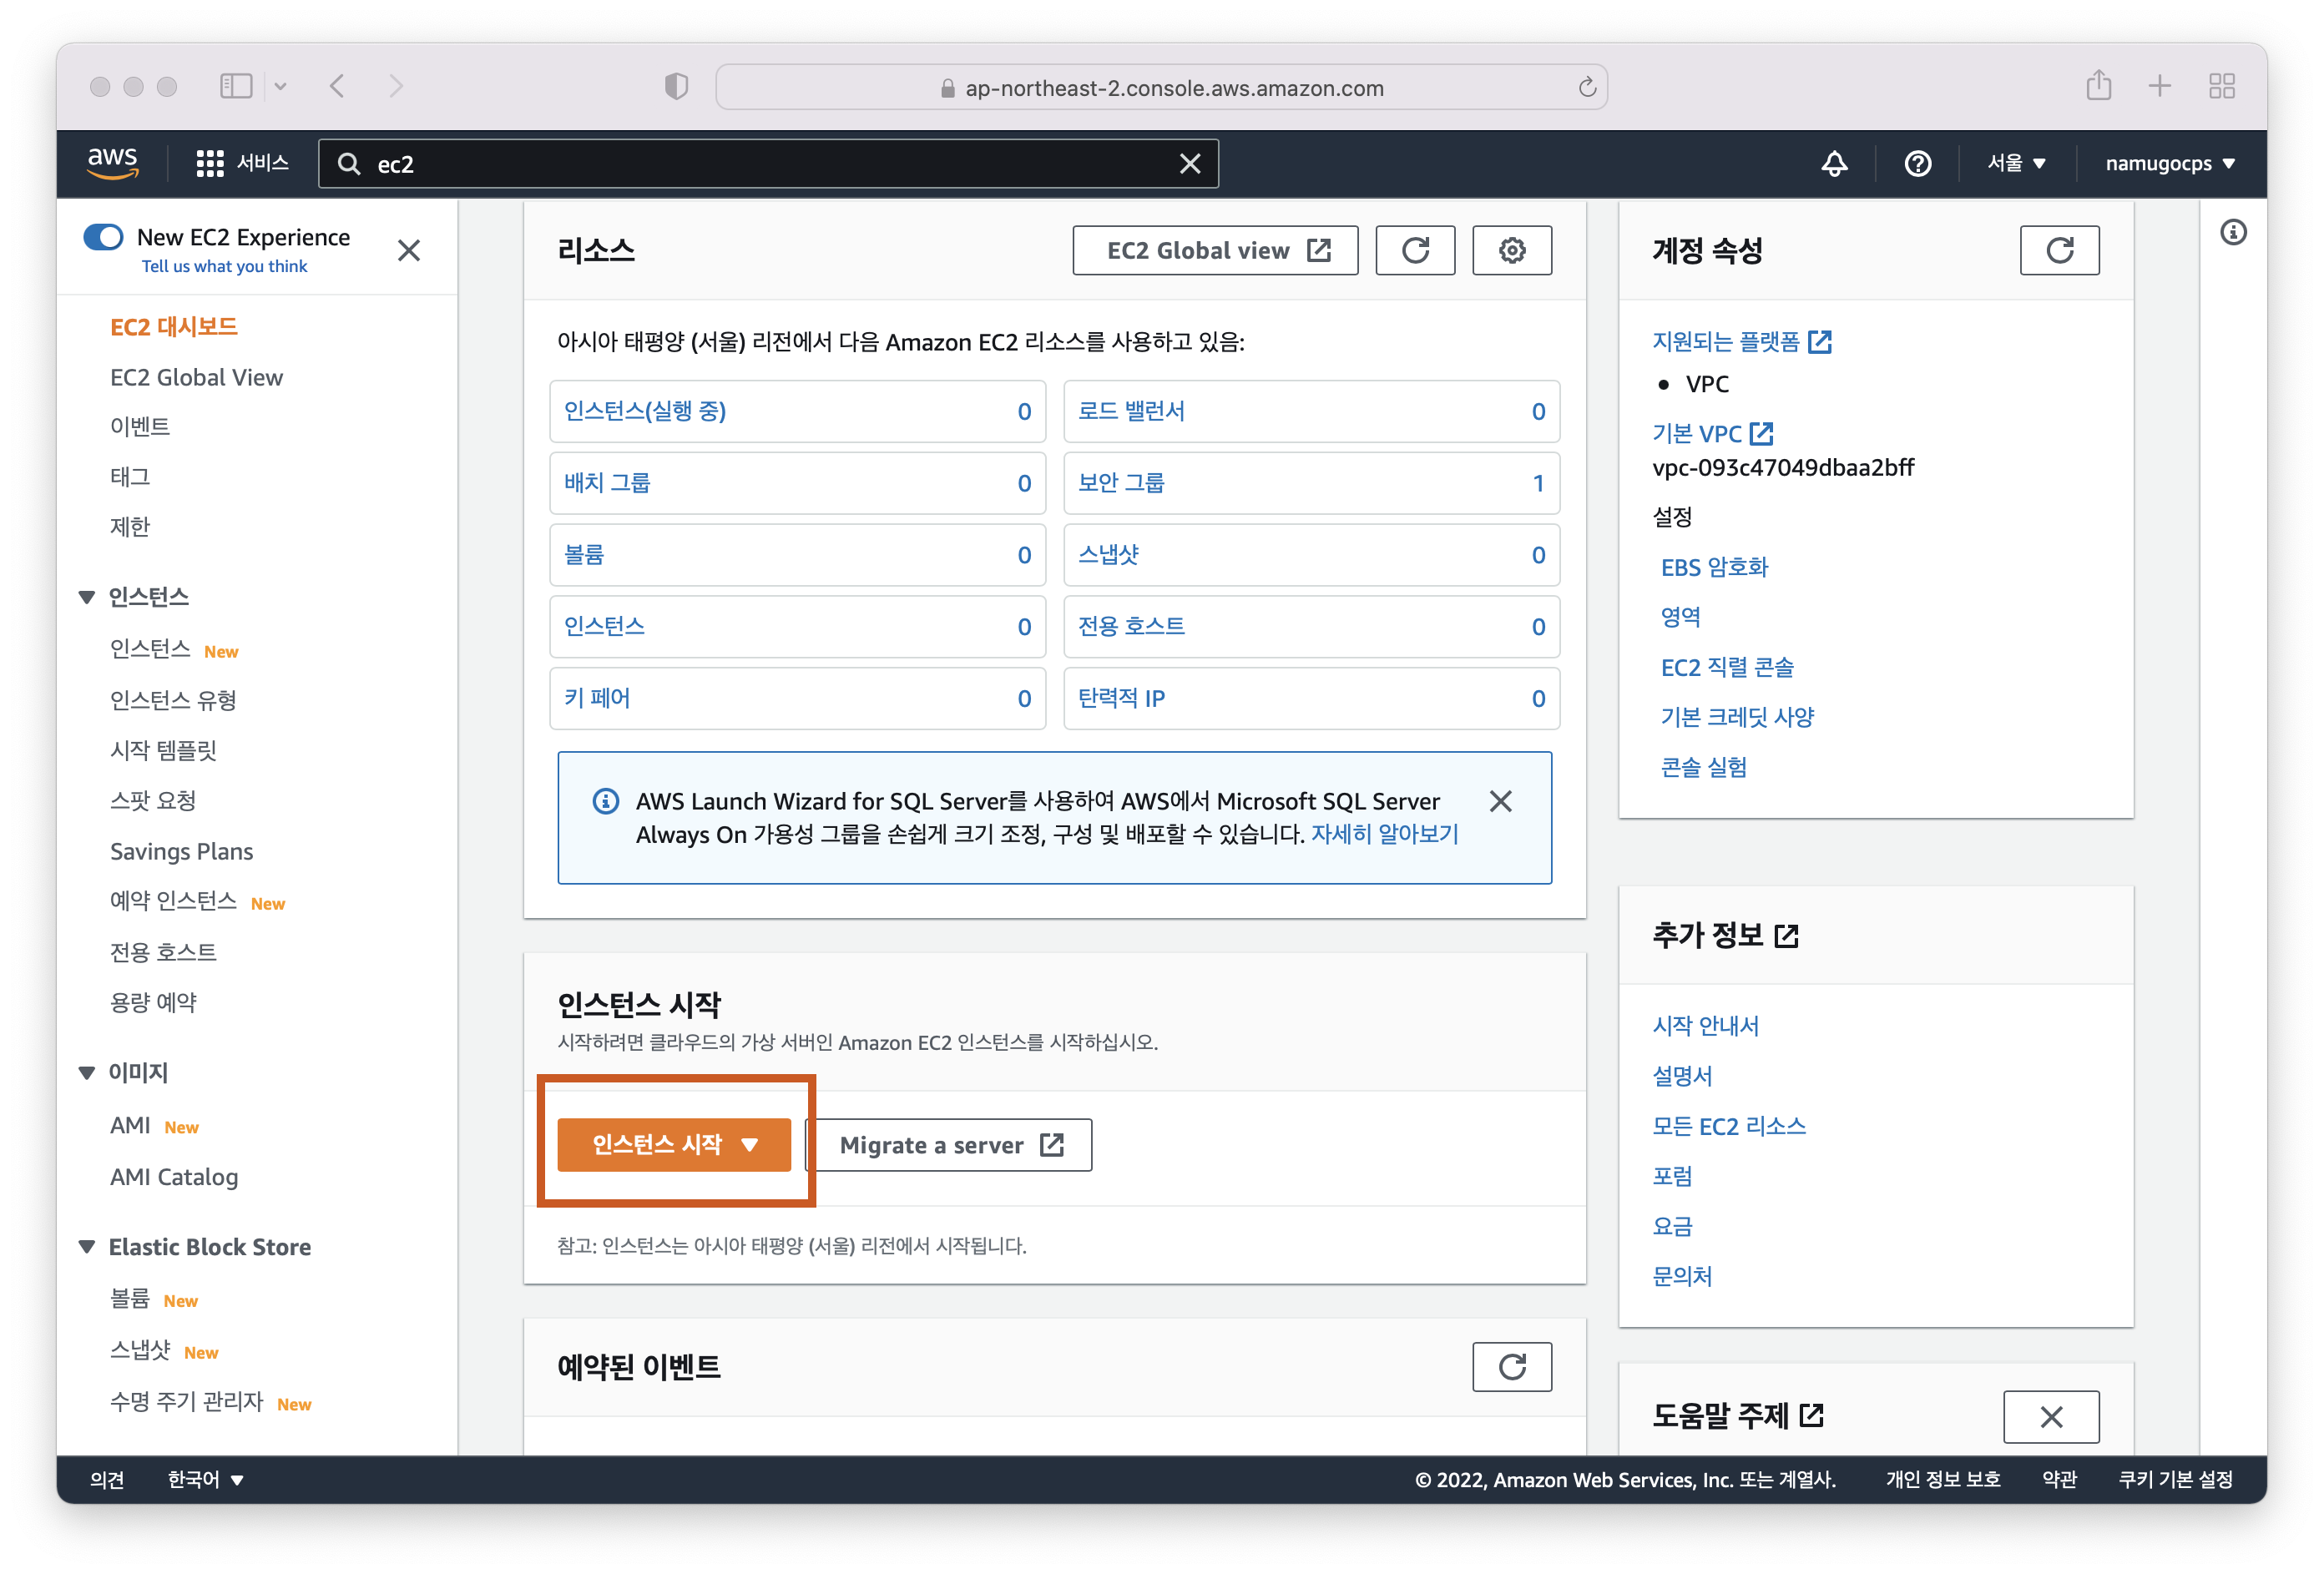This screenshot has height=1574, width=2324.
Task: Open the 인스턴스 시작 launch instance dropdown
Action: coord(674,1144)
